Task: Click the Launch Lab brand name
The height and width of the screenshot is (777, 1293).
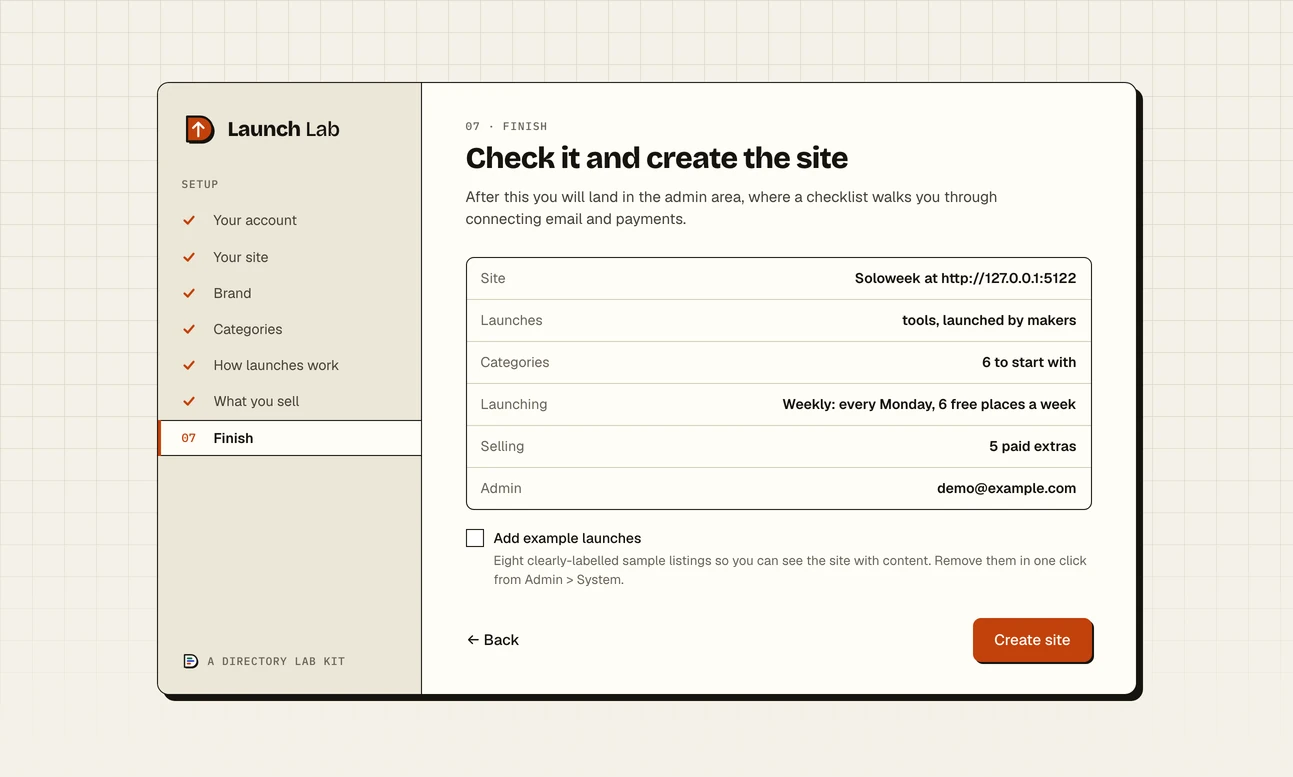Action: tap(283, 129)
